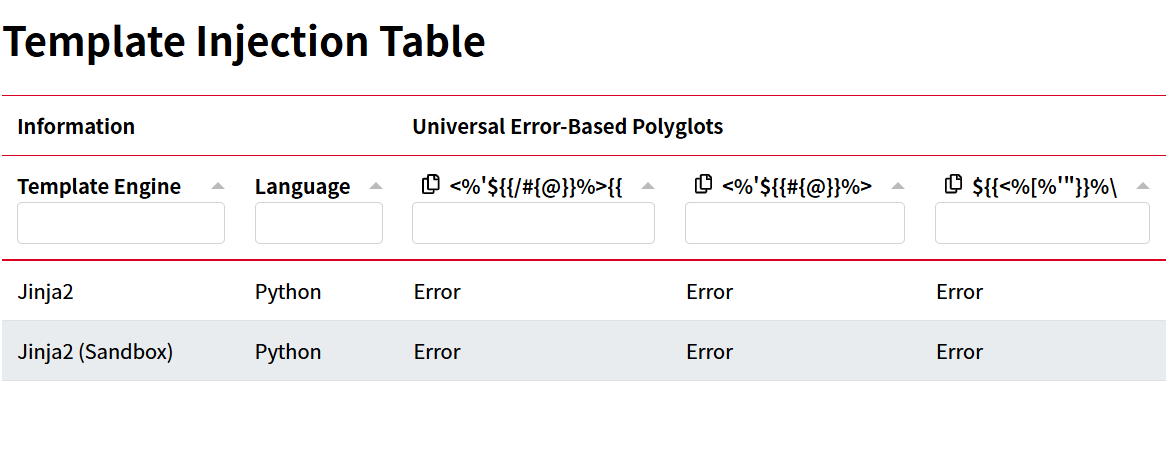Sort the <%'${{/#{@}}%>{{ column arrow
Viewport: 1166px width, 463px height.
tap(648, 187)
